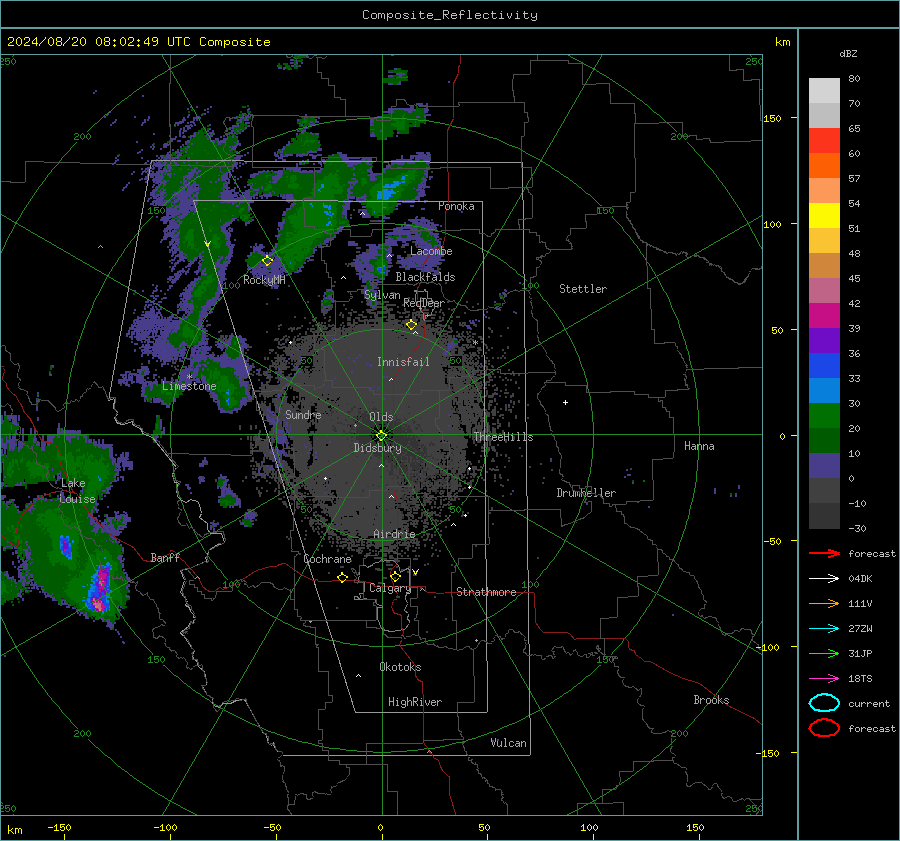
Task: Click the white plus marker west of Hanna
Action: click(565, 402)
